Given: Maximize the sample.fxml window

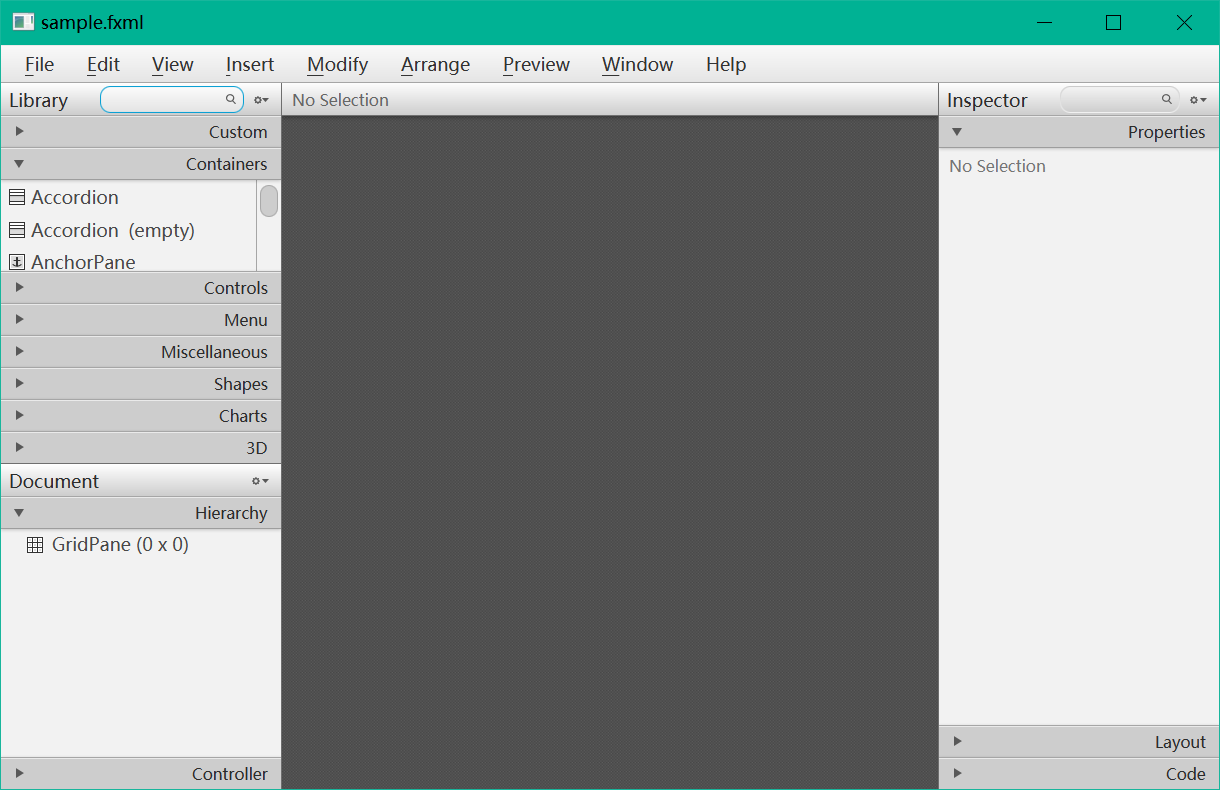Looking at the screenshot, I should click(x=1113, y=22).
